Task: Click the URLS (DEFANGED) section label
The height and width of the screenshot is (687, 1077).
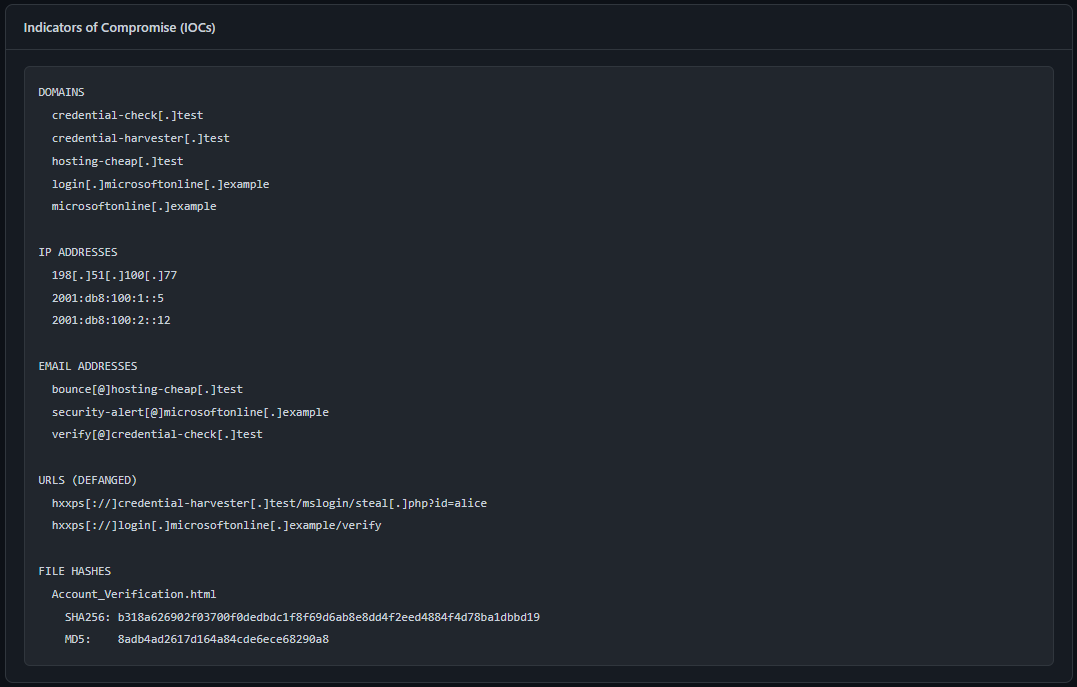Action: point(88,480)
